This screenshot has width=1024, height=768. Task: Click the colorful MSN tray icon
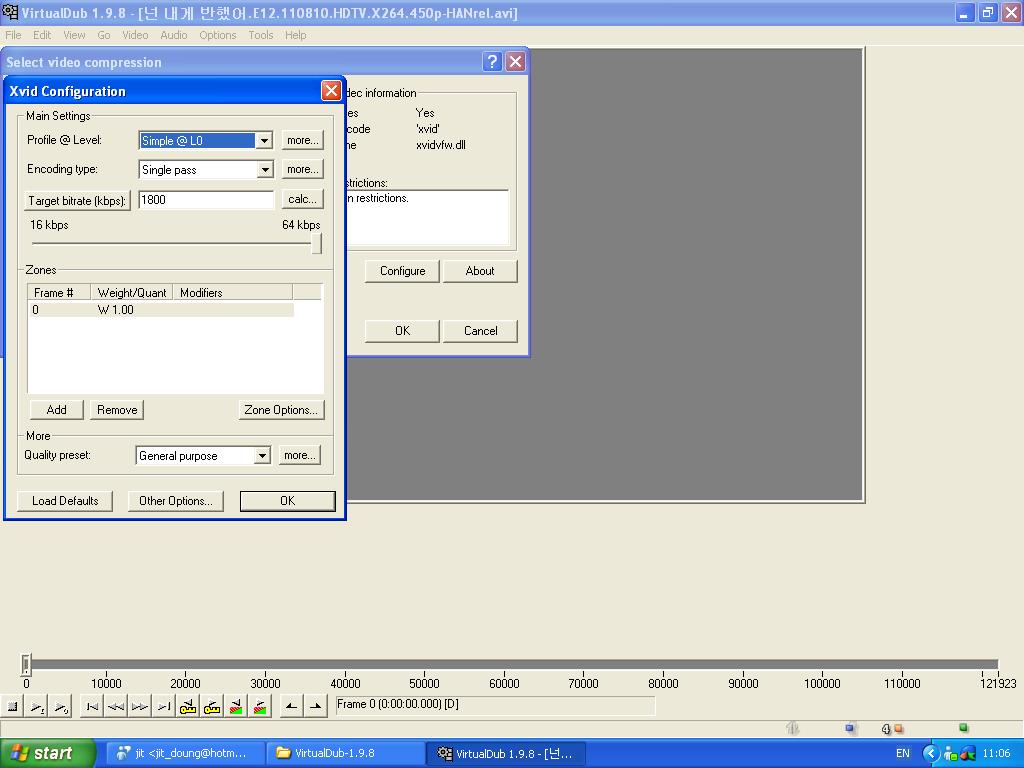[967, 754]
